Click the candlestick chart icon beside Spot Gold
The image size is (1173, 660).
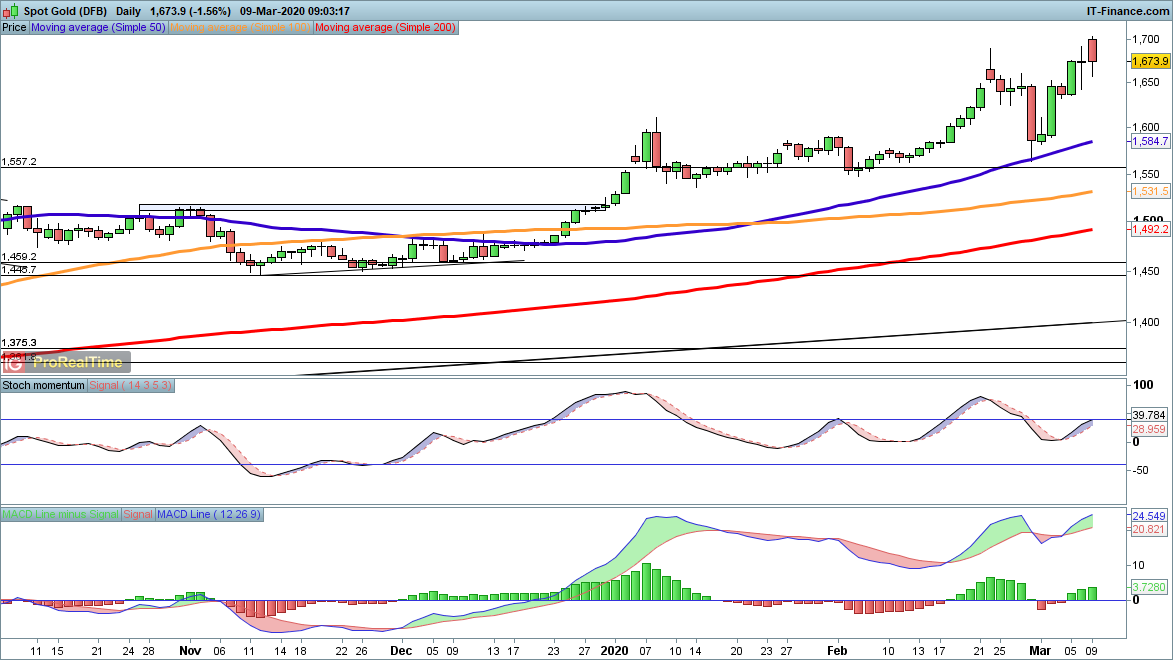(x=10, y=11)
